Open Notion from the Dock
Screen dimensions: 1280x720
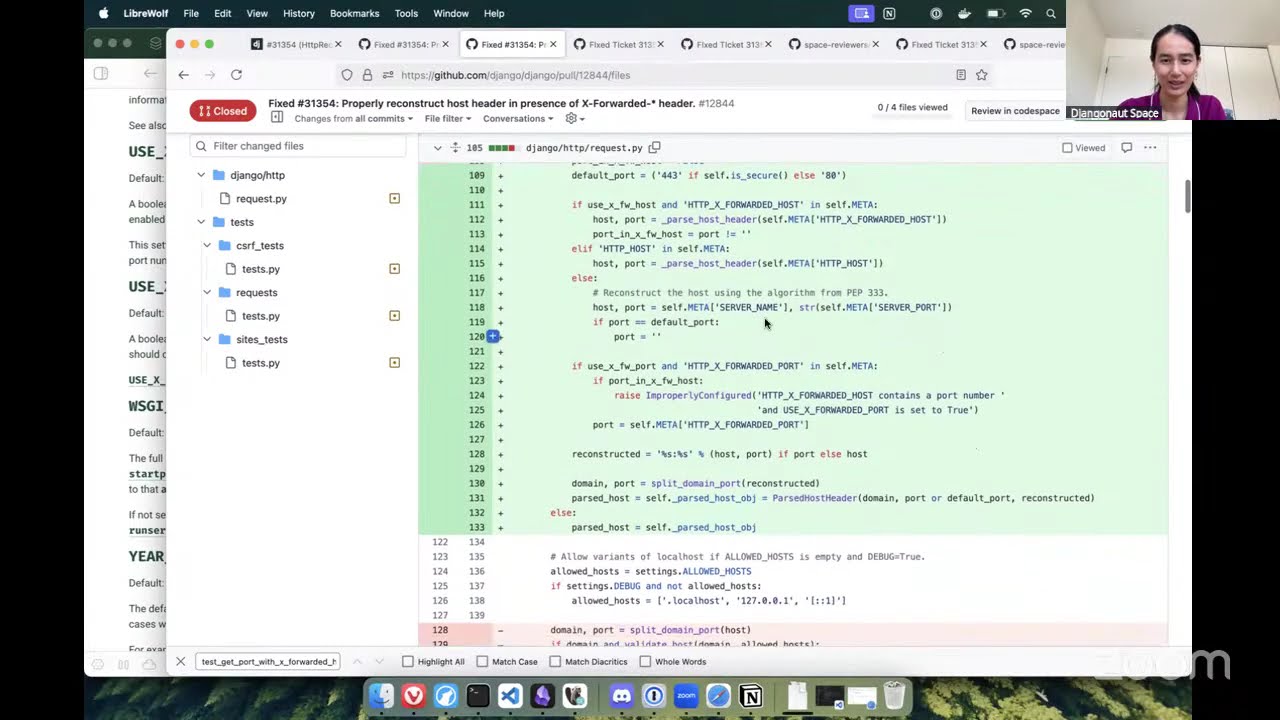click(x=751, y=695)
